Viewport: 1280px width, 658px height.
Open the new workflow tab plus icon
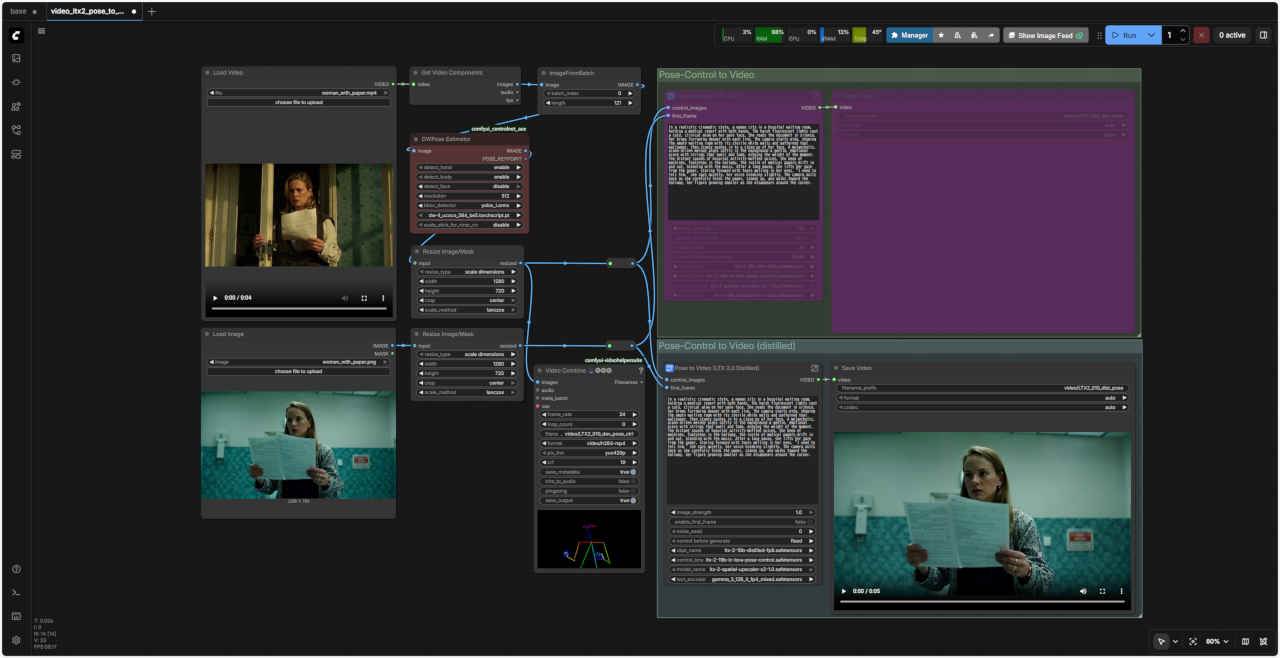[151, 12]
